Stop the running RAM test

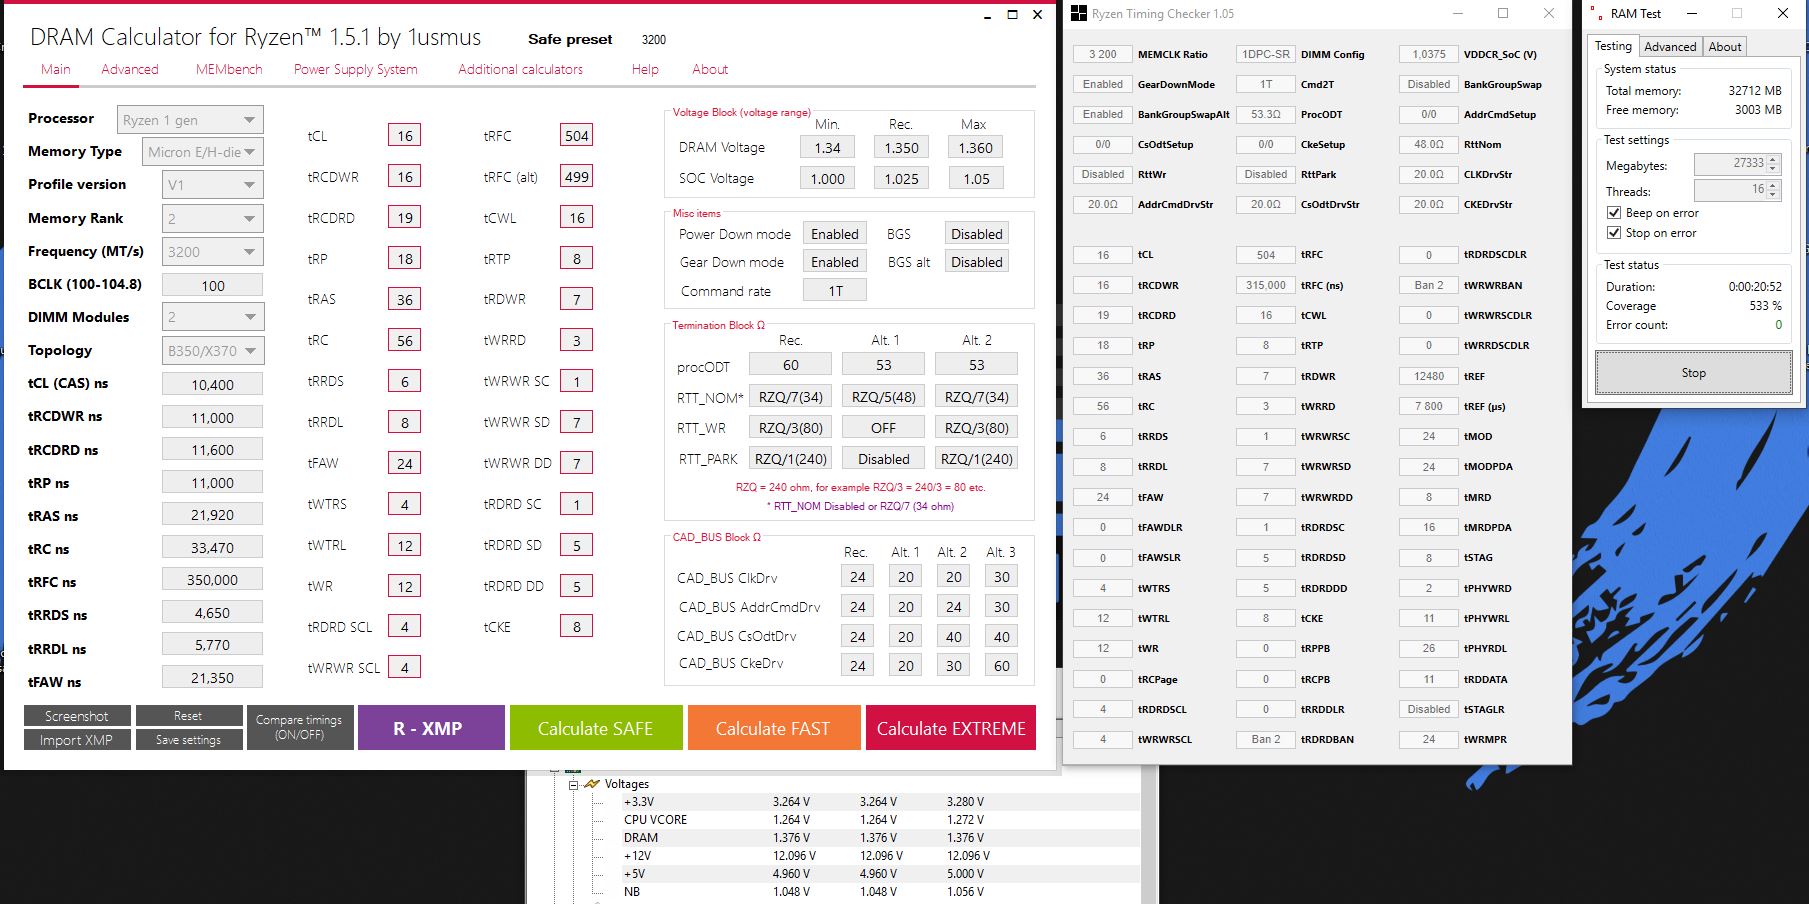click(1693, 373)
